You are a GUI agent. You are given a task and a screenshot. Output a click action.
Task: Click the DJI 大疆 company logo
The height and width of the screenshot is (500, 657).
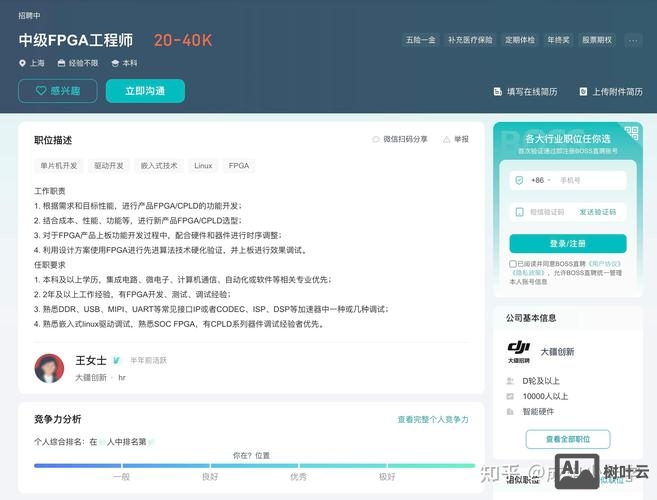[519, 352]
